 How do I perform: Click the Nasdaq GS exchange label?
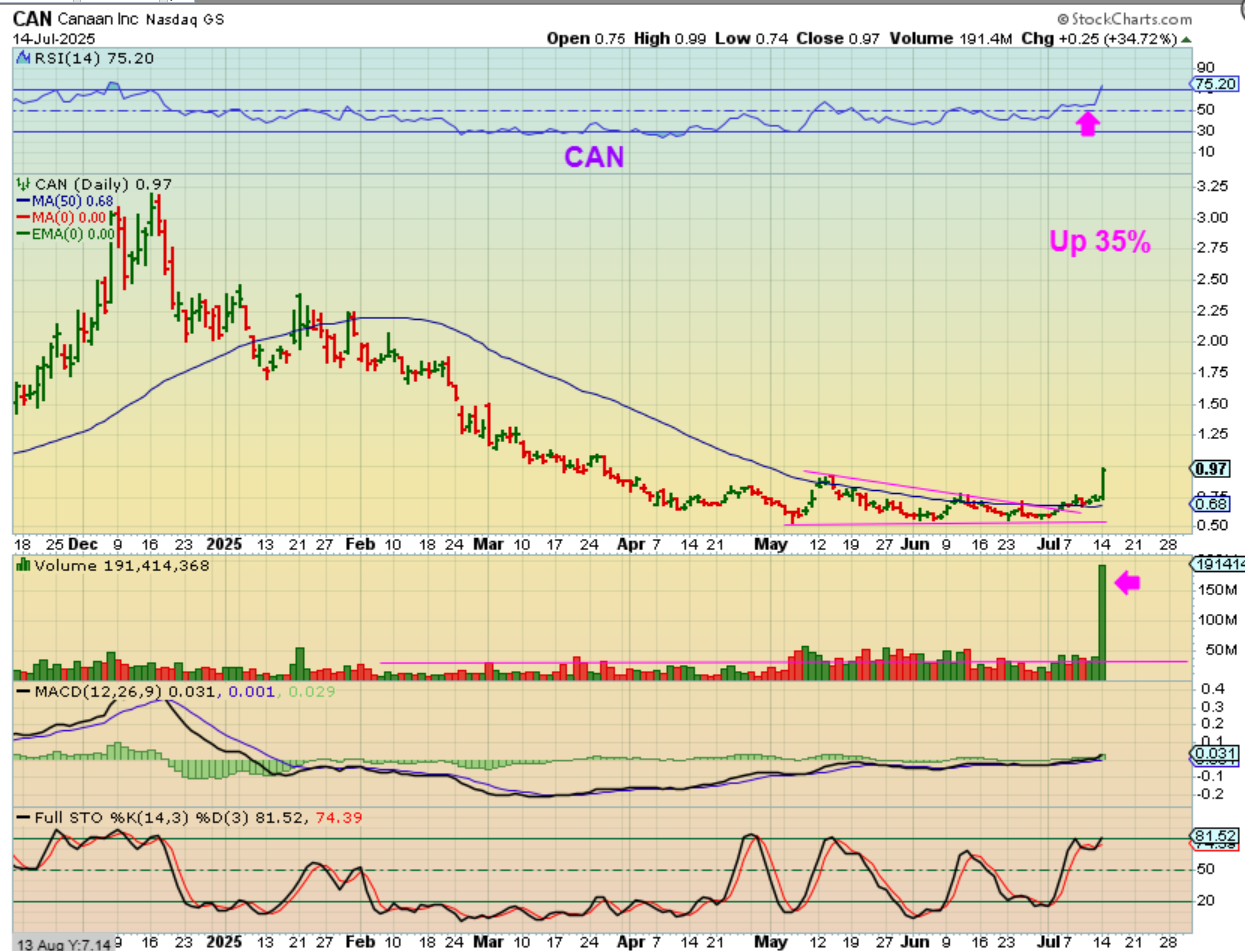click(185, 20)
